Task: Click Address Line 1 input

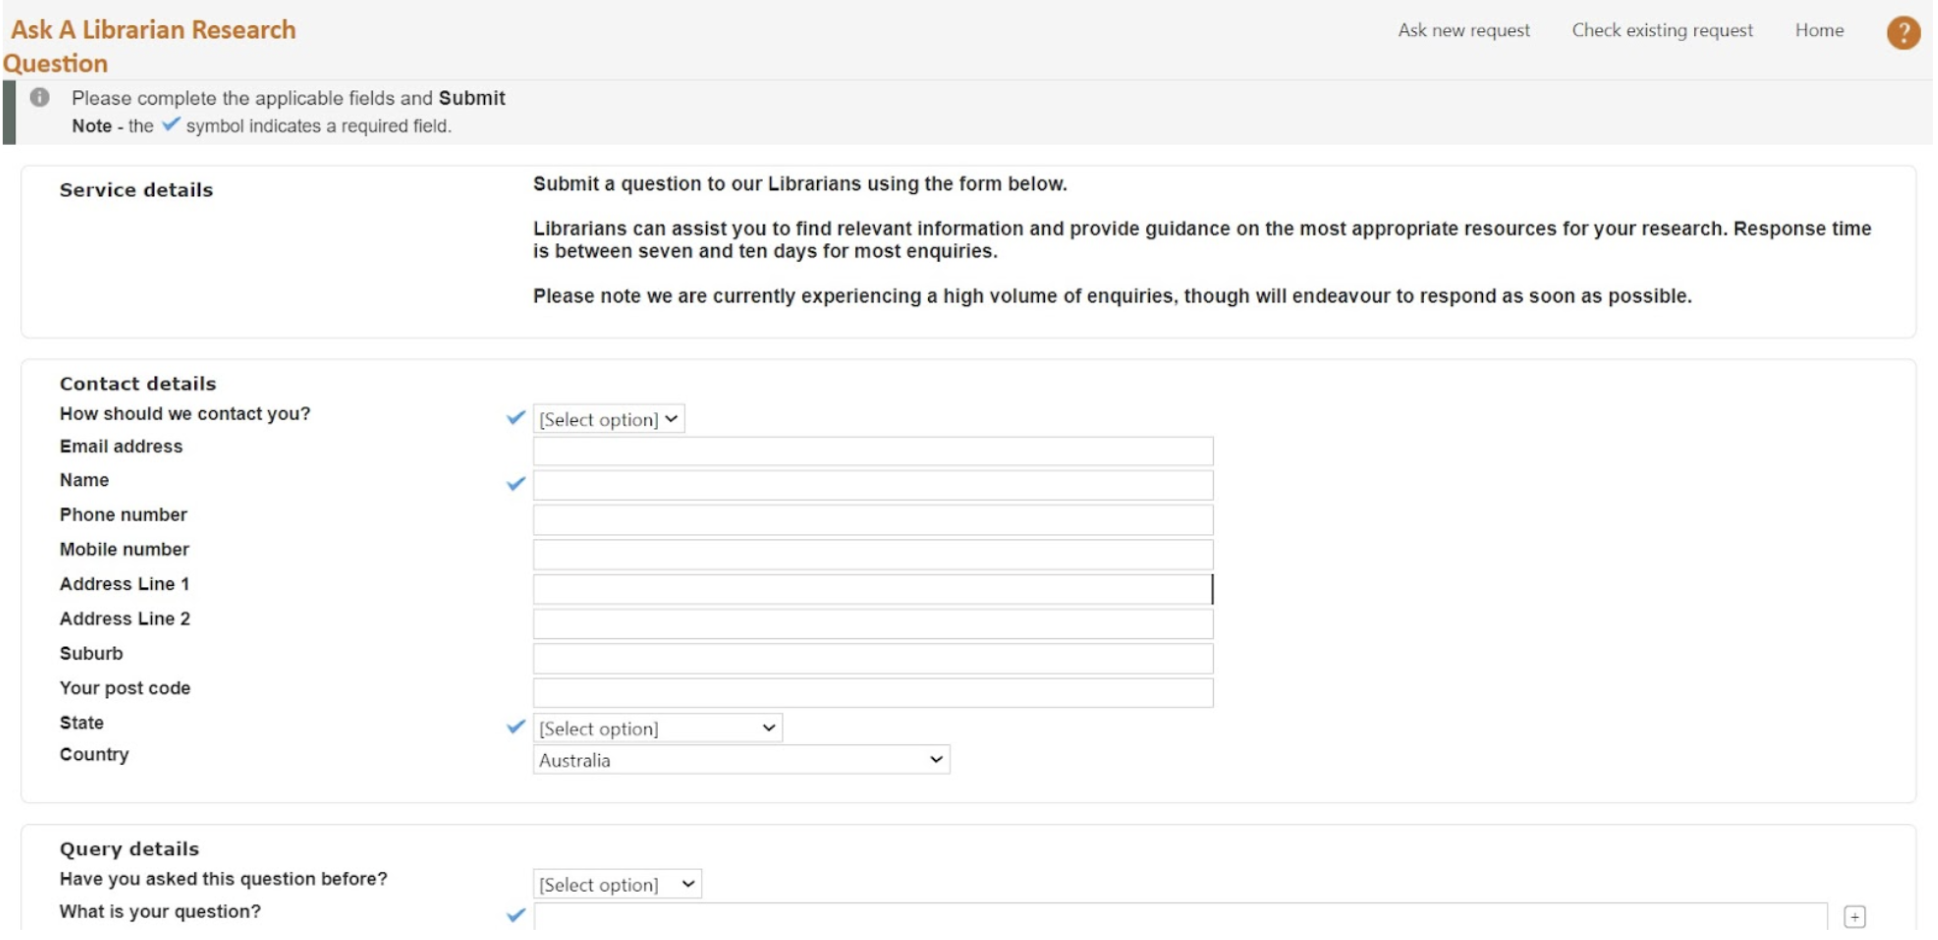Action: (x=873, y=589)
